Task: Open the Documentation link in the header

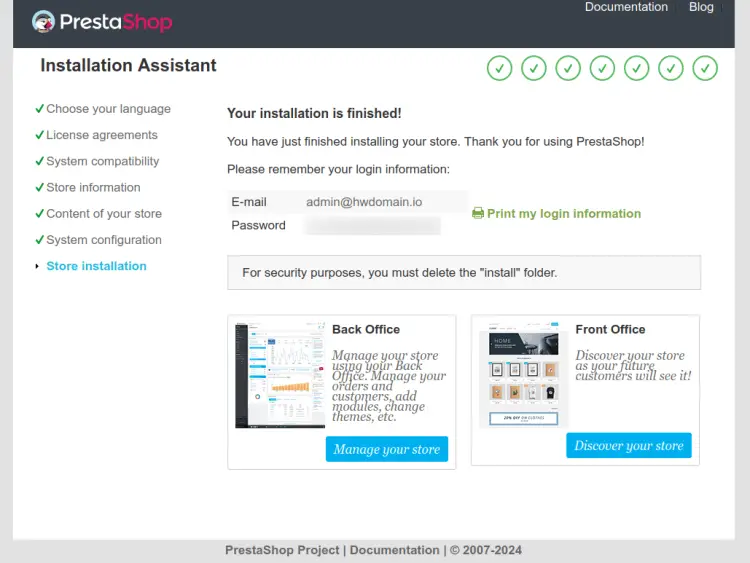Action: [x=626, y=7]
